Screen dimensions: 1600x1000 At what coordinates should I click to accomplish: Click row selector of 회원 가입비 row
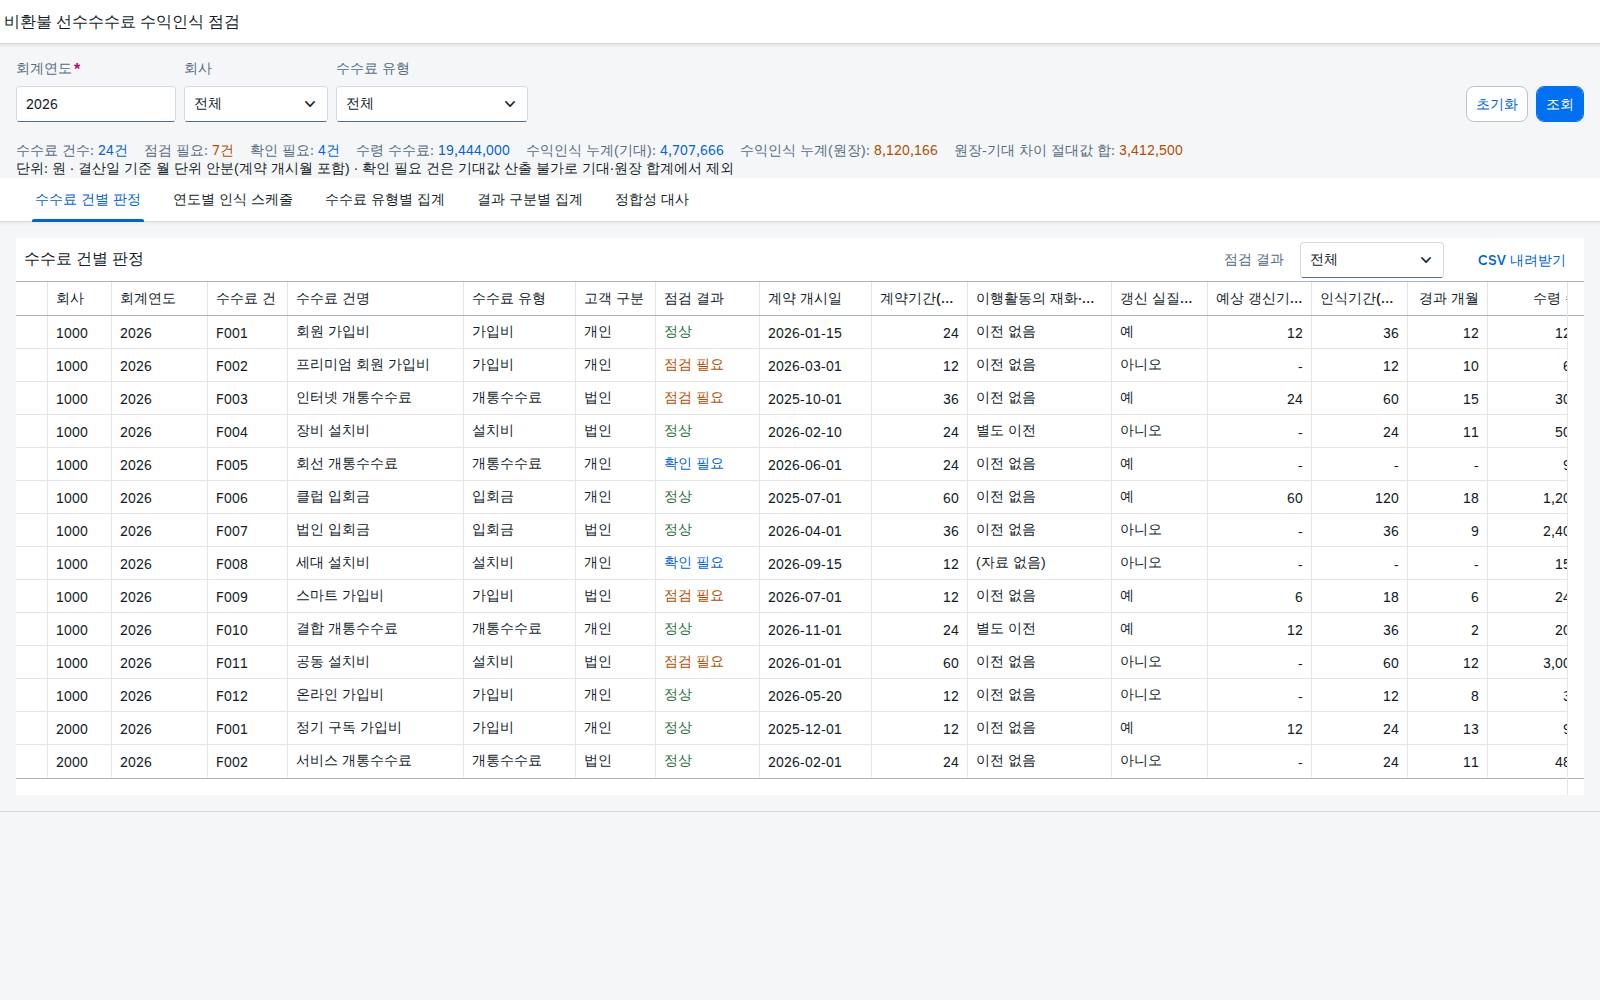(31, 332)
